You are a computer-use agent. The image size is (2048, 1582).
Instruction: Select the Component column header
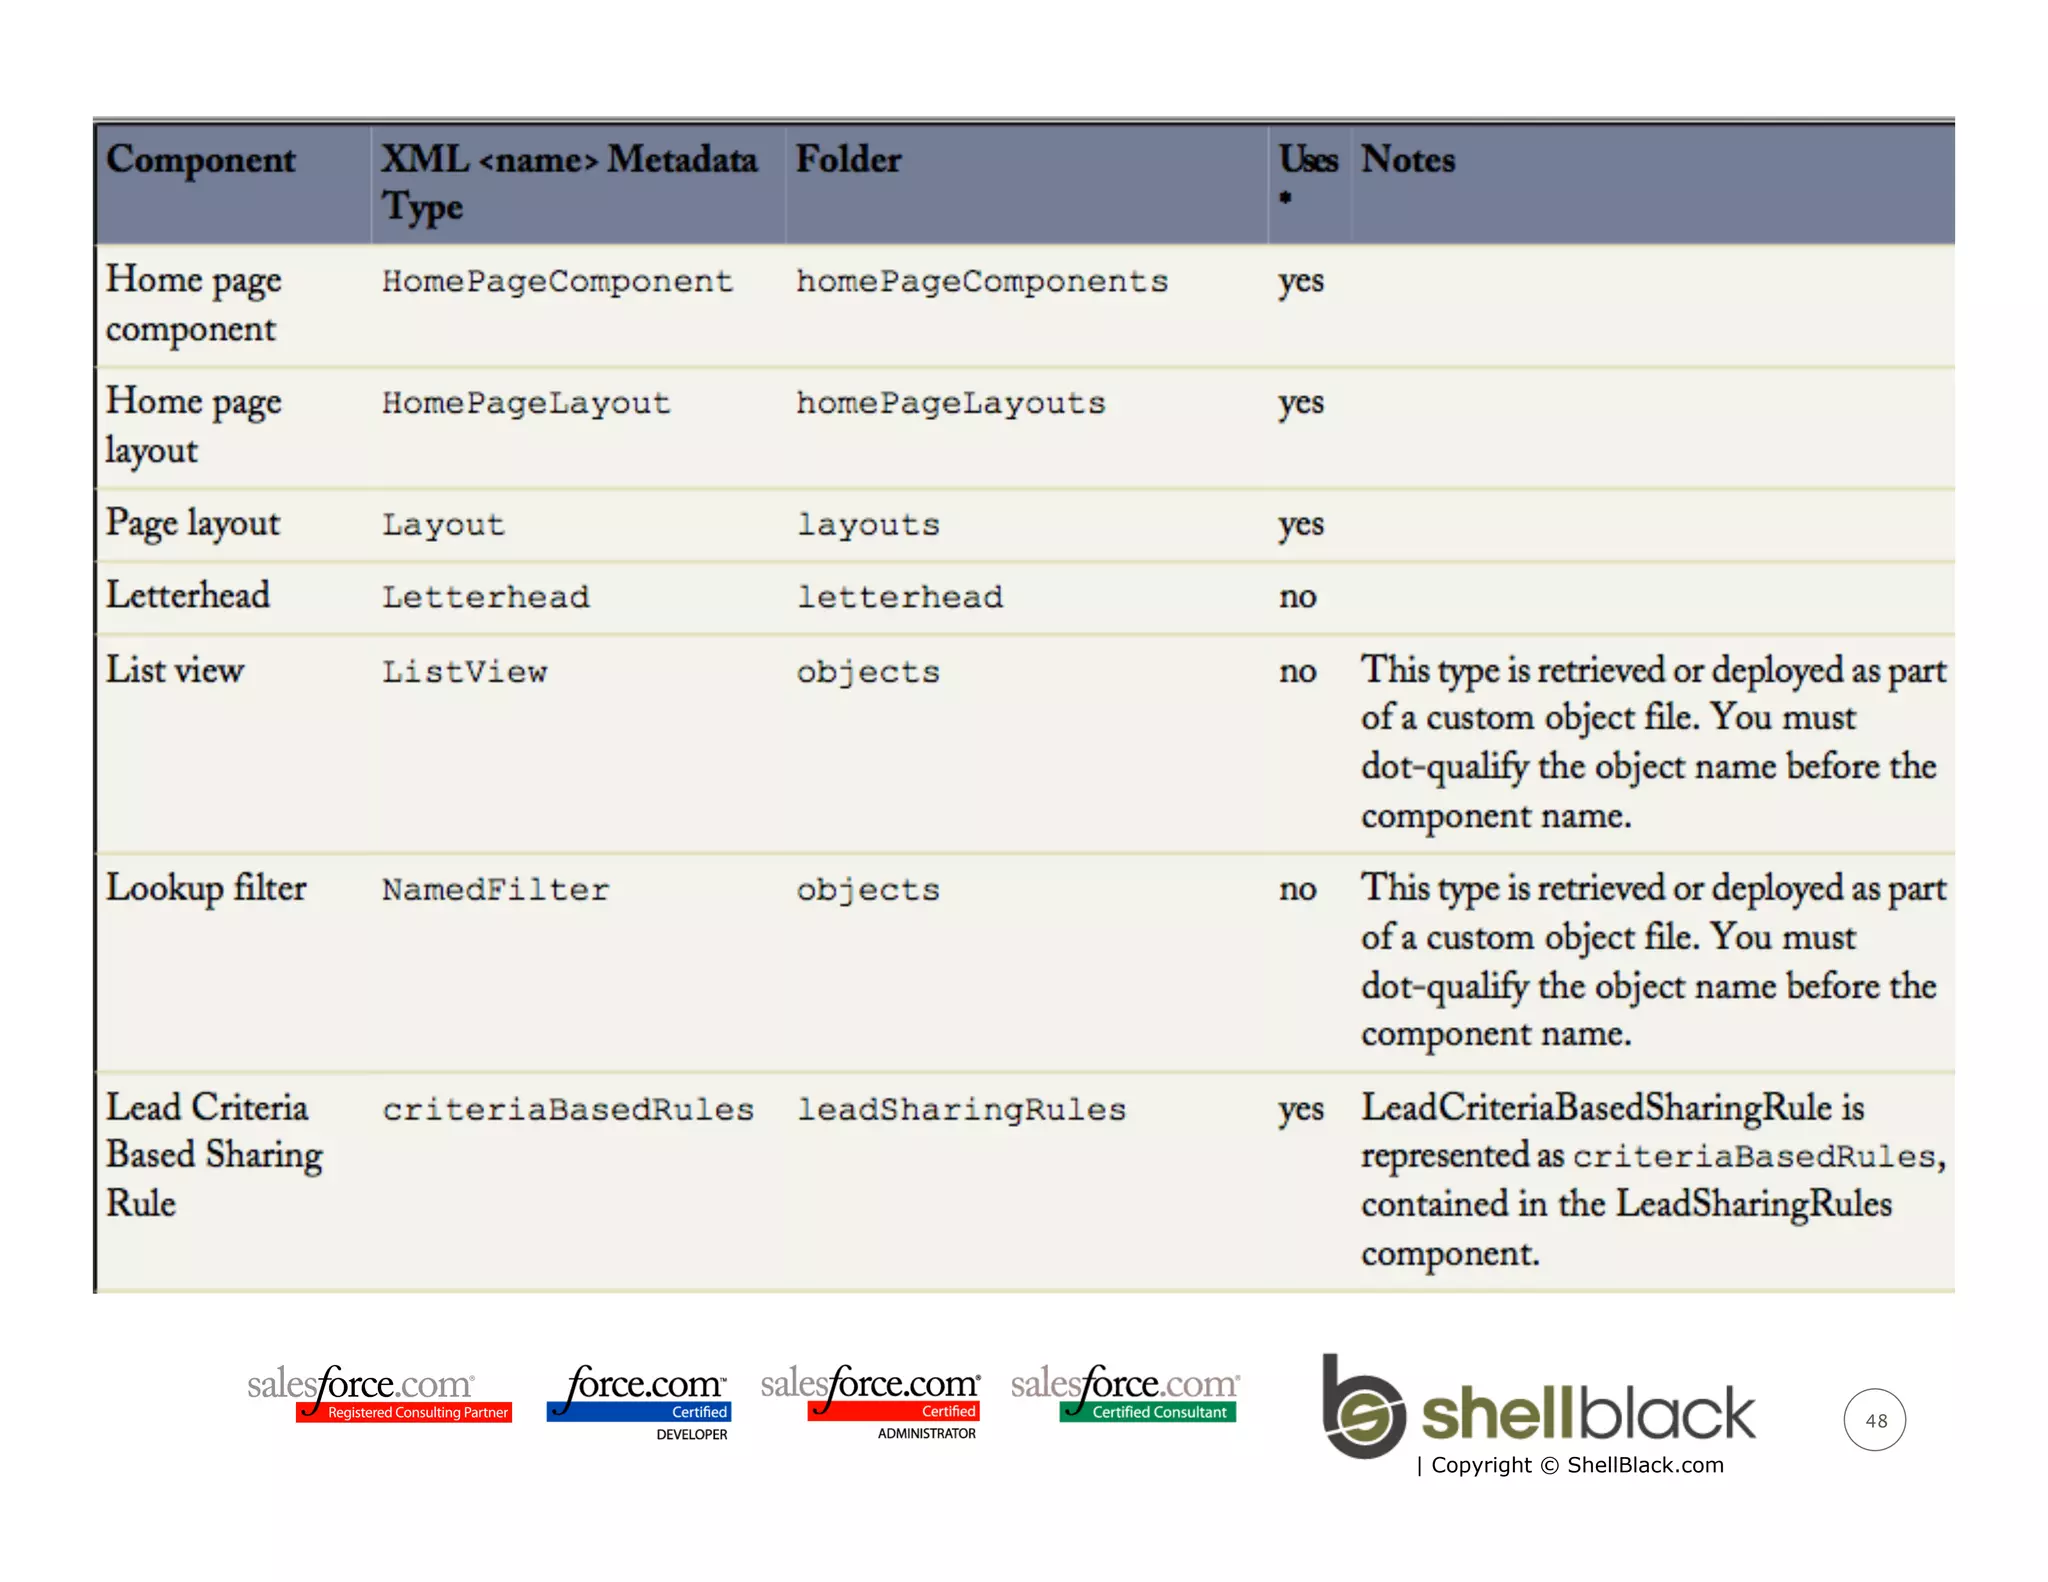pos(201,160)
